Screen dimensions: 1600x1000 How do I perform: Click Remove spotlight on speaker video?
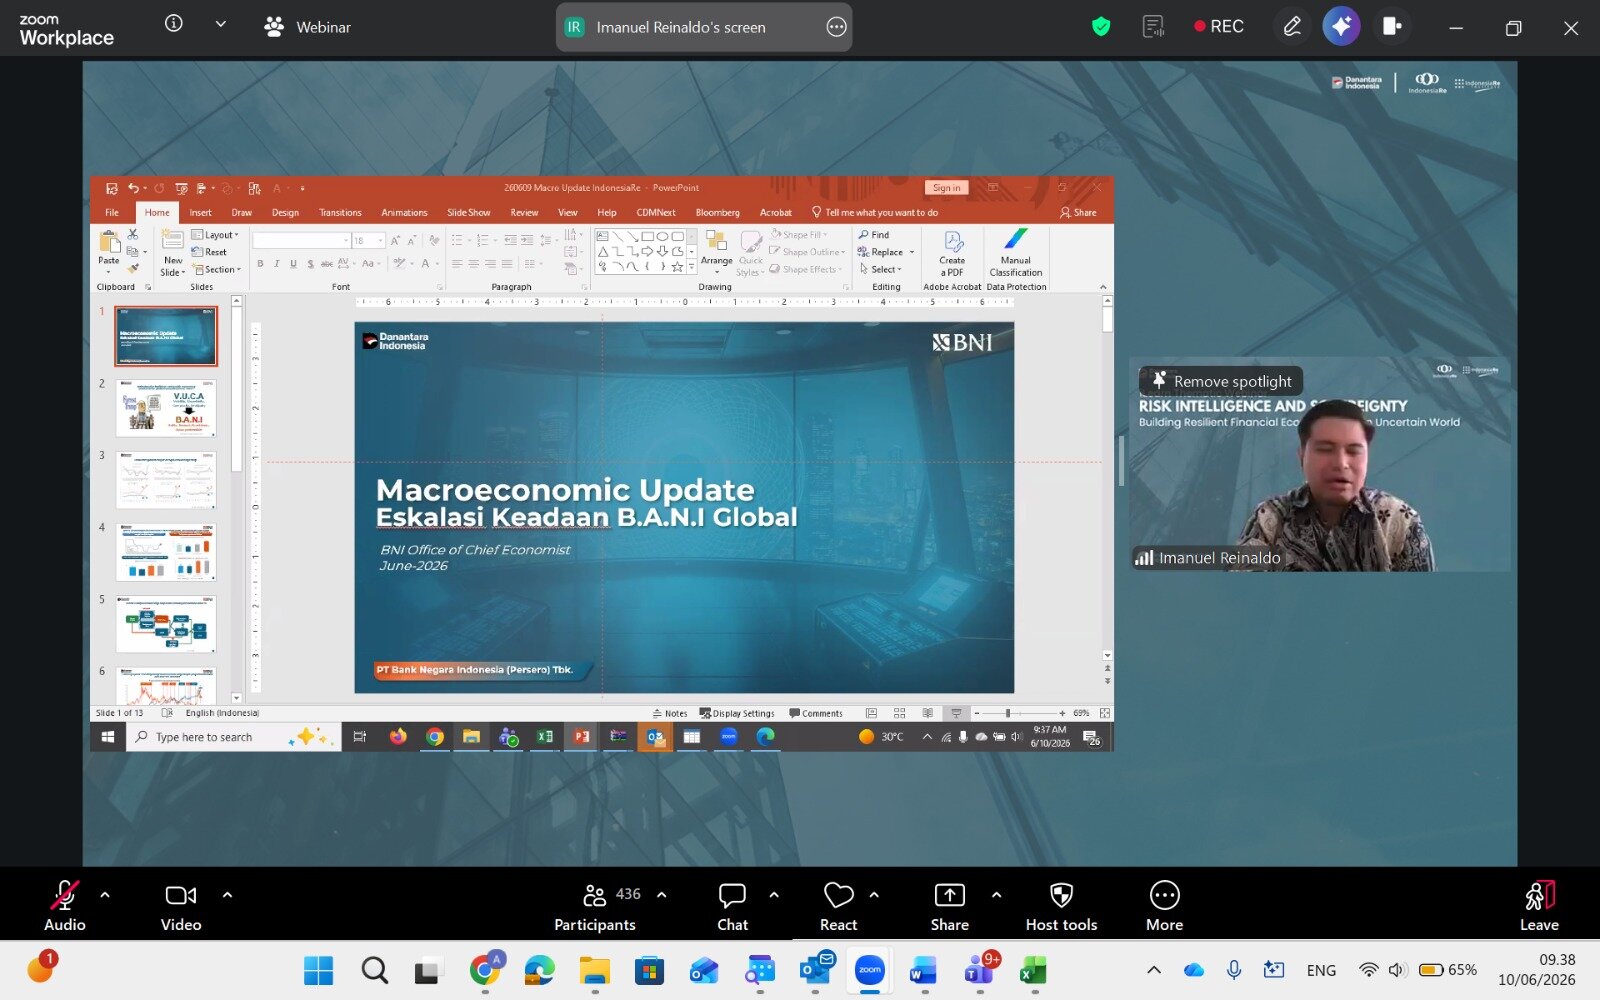[x=1221, y=381]
